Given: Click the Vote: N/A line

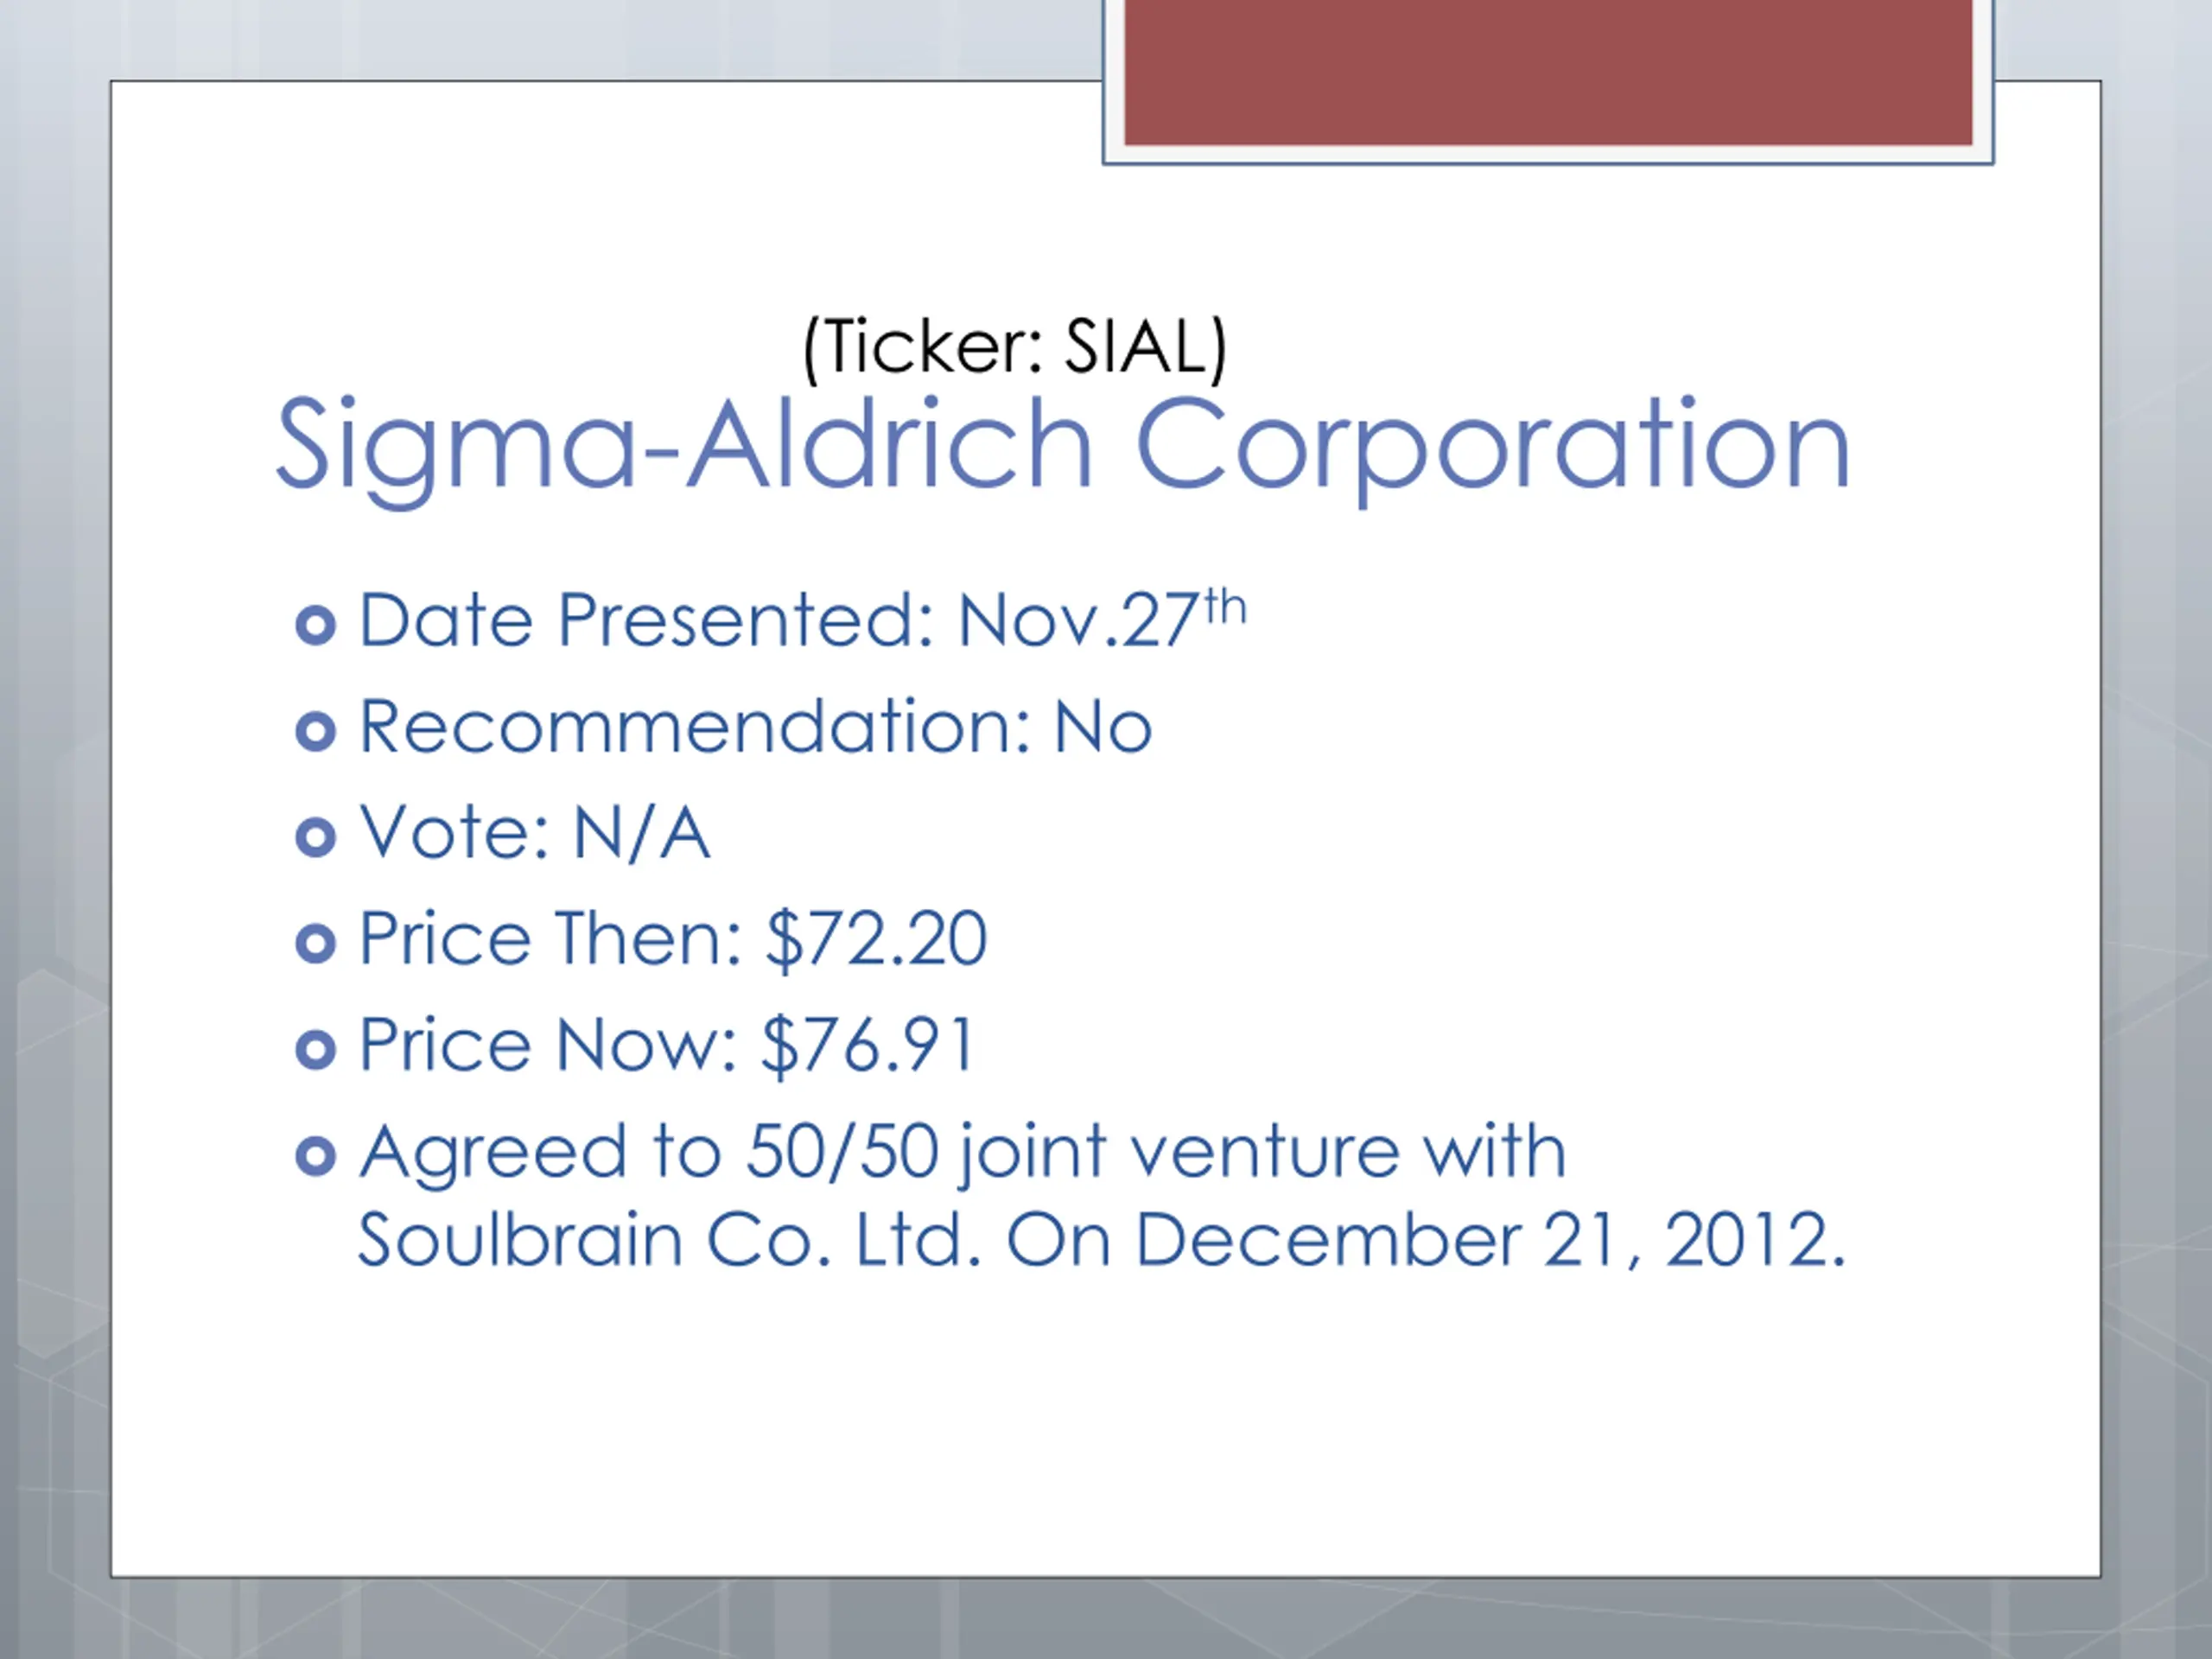Looking at the screenshot, I should click(x=534, y=833).
